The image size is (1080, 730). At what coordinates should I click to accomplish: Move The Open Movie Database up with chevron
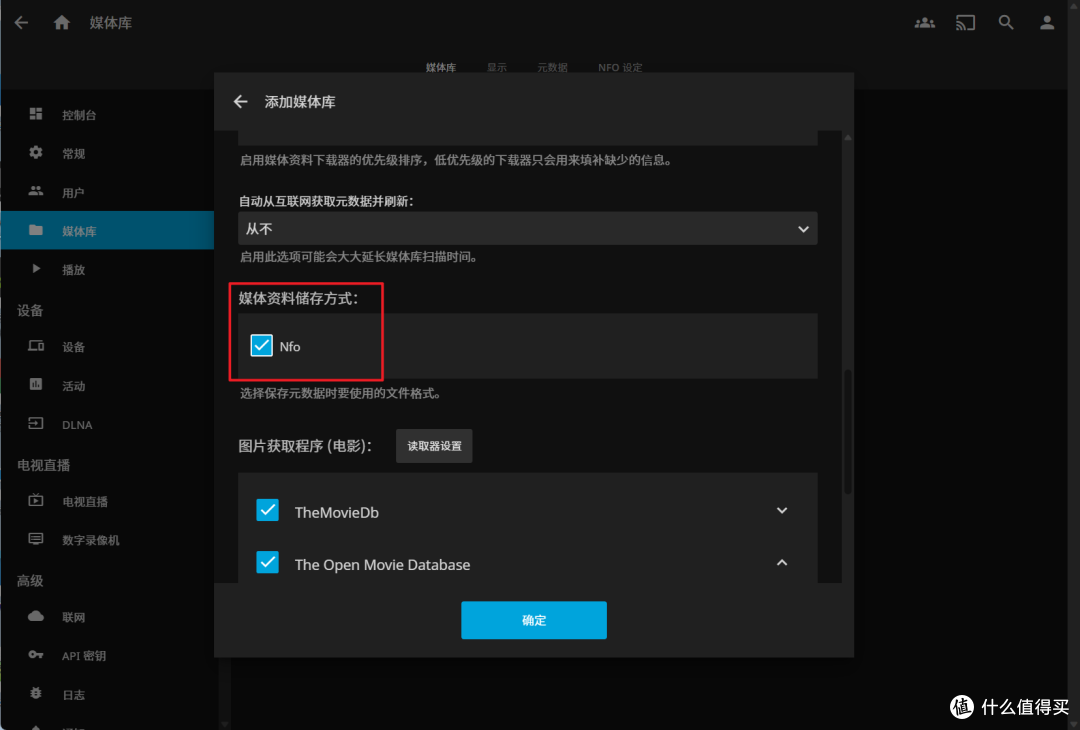[782, 563]
